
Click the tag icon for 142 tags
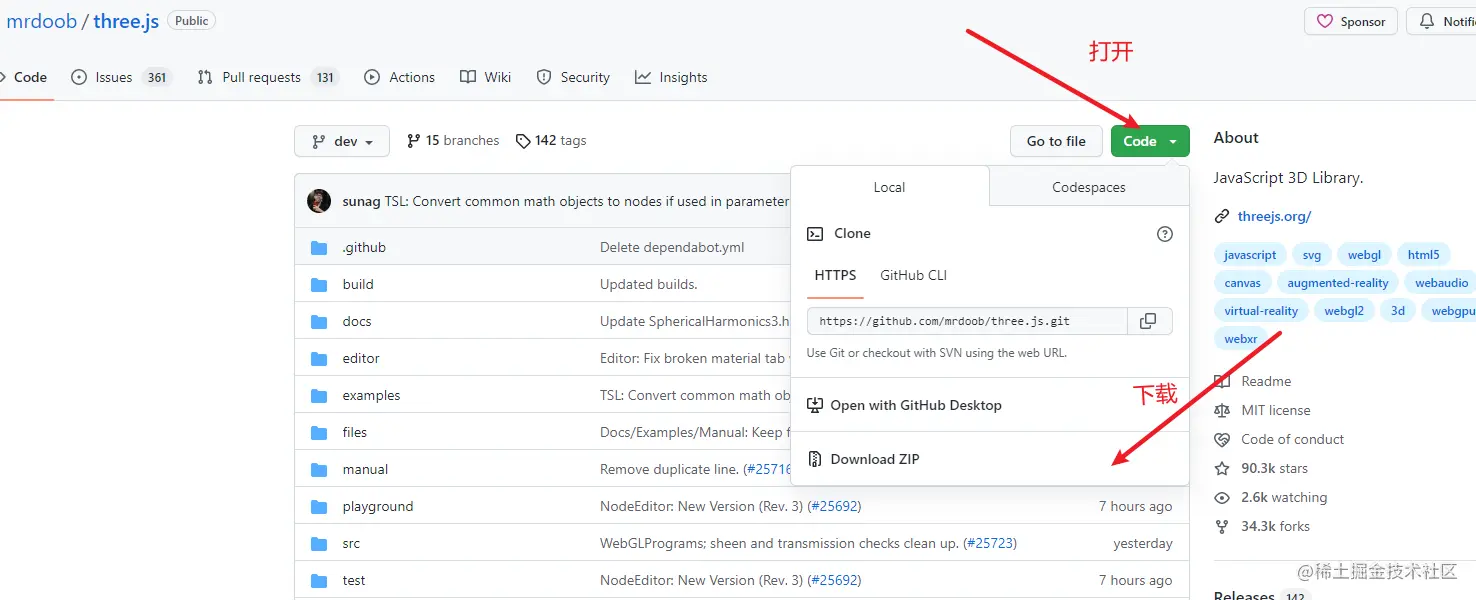coord(523,141)
